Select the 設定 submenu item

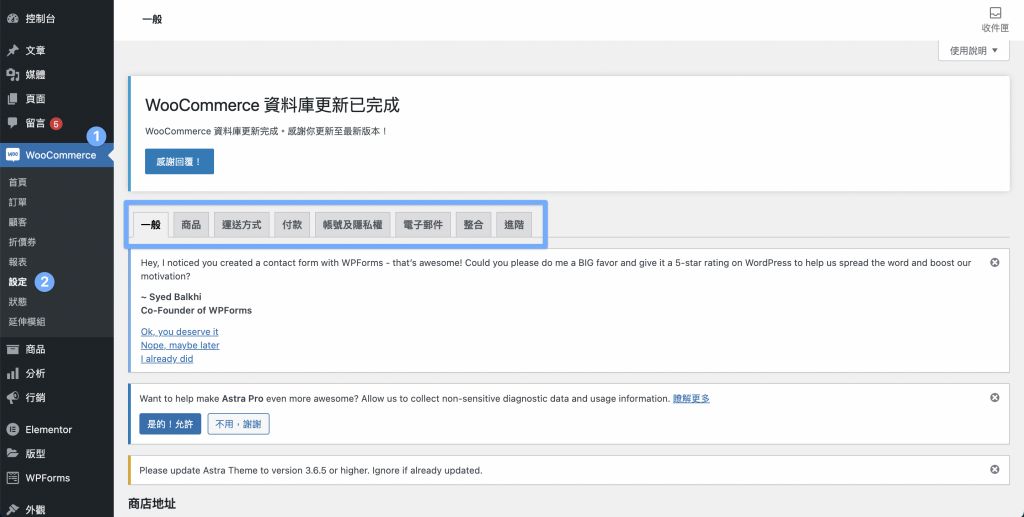pos(18,282)
